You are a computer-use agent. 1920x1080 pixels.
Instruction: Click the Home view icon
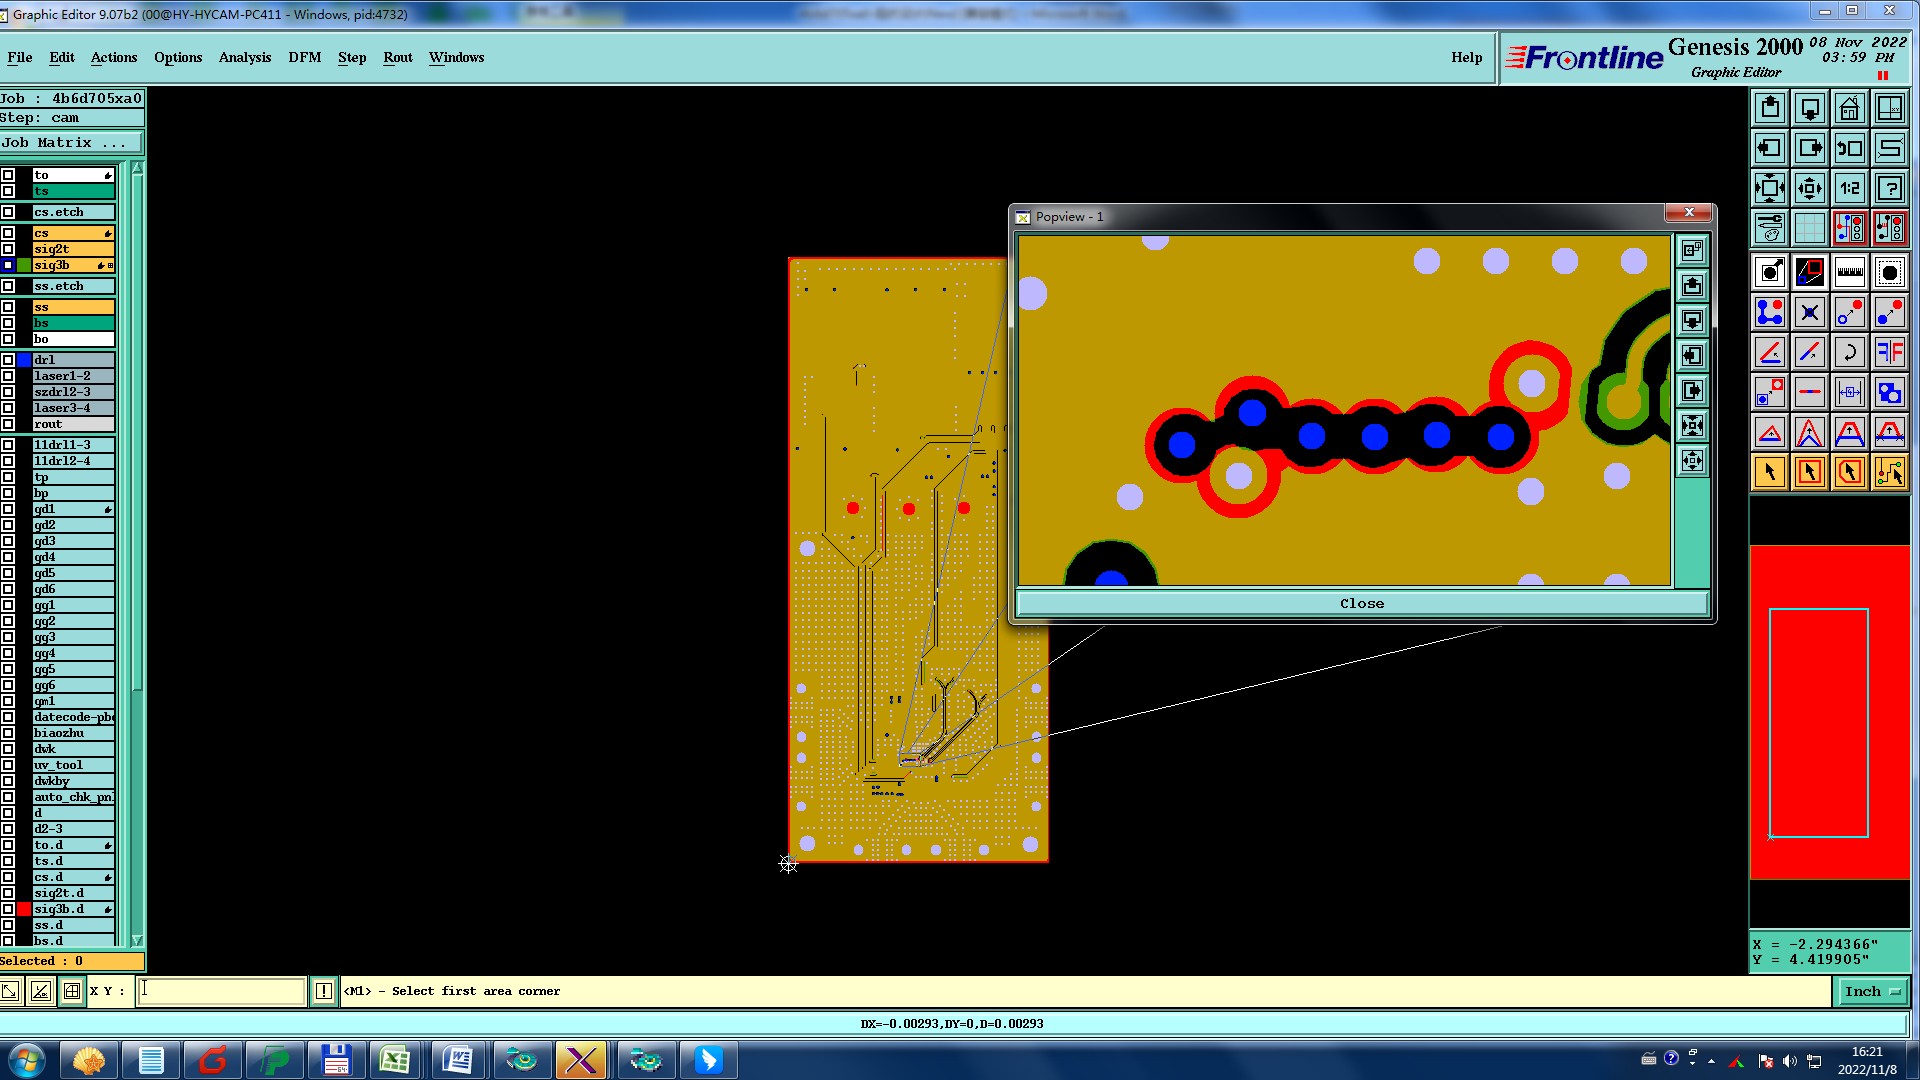1849,108
